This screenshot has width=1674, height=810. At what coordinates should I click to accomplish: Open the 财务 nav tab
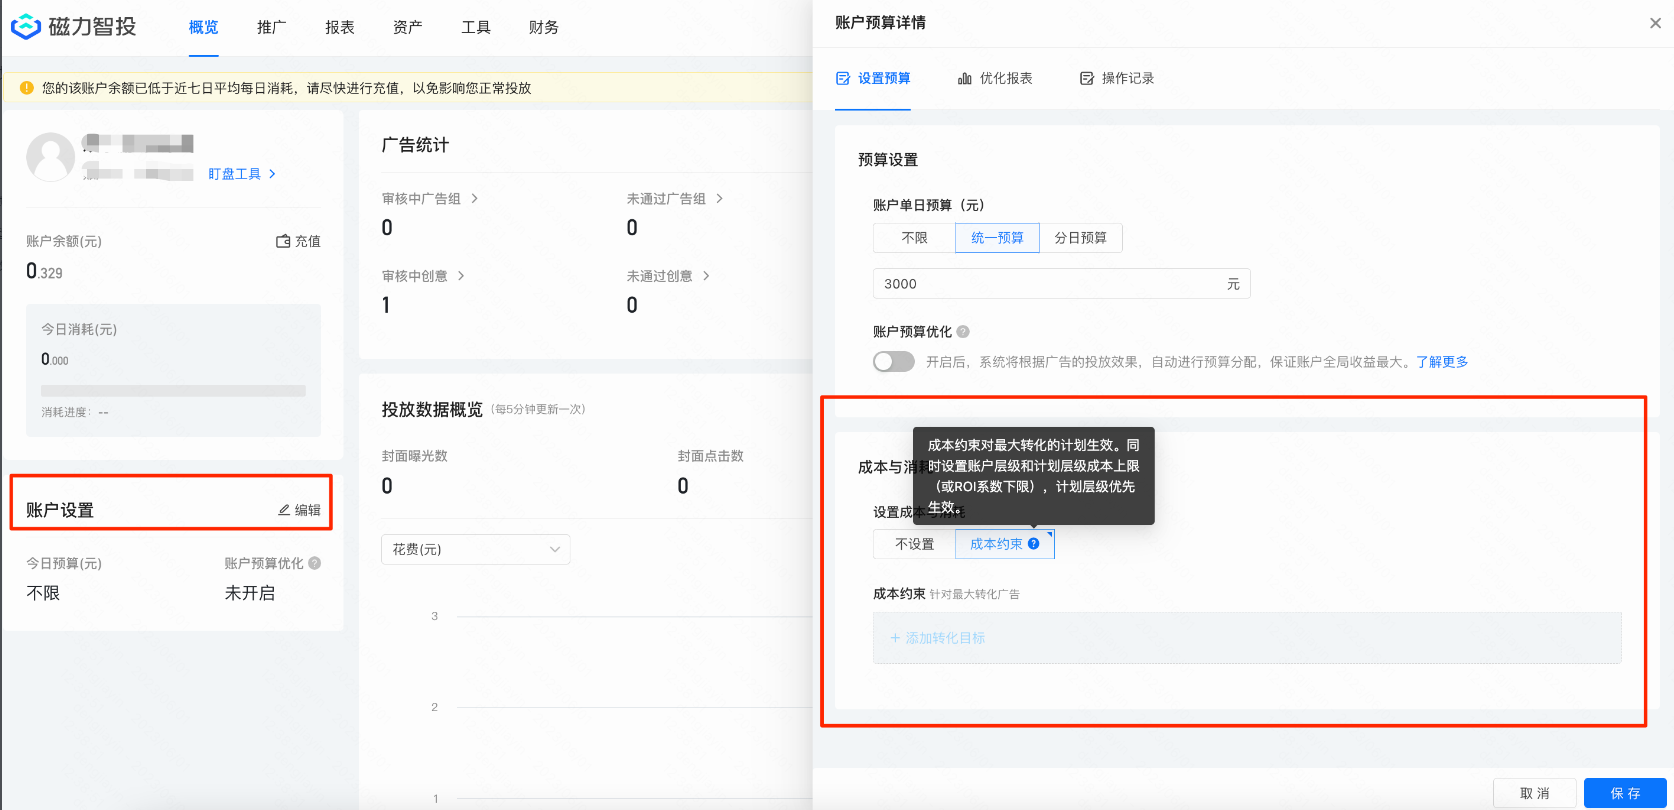click(x=544, y=27)
